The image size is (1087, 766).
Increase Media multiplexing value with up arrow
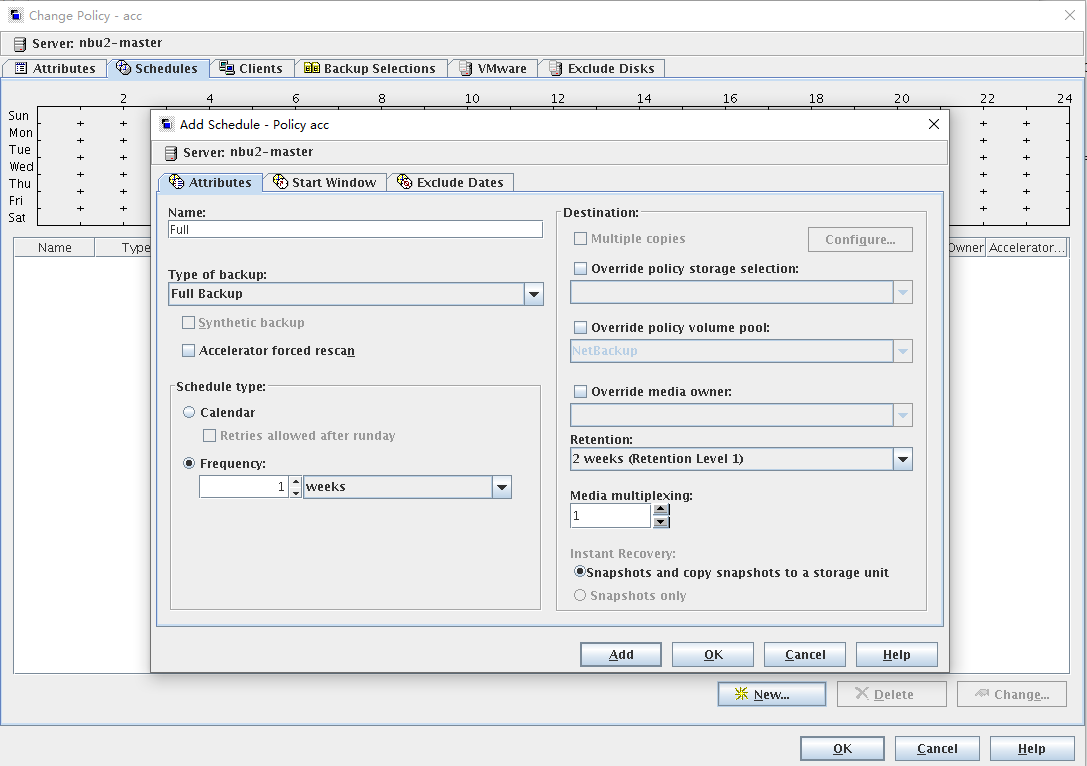coord(660,510)
